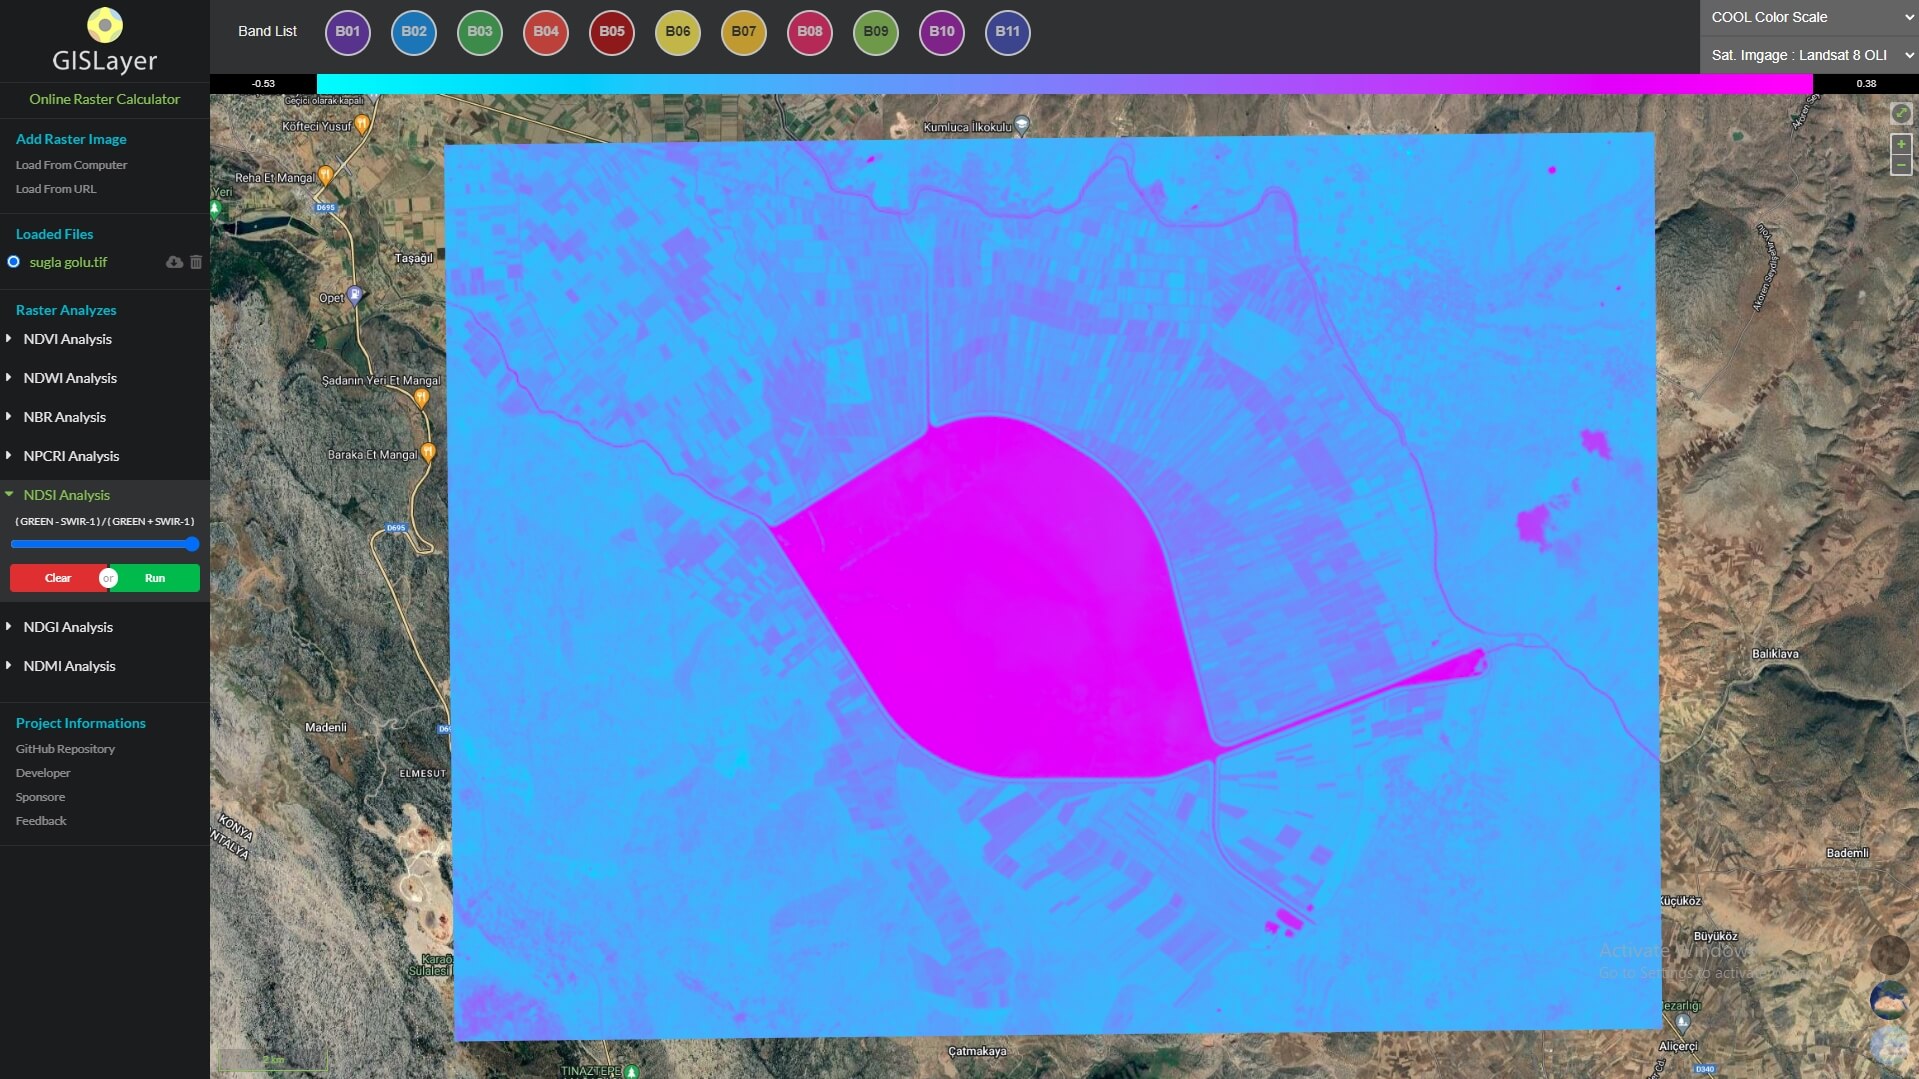1919x1079 pixels.
Task: Click Kumluca İlkokulu map marker
Action: tap(1021, 125)
